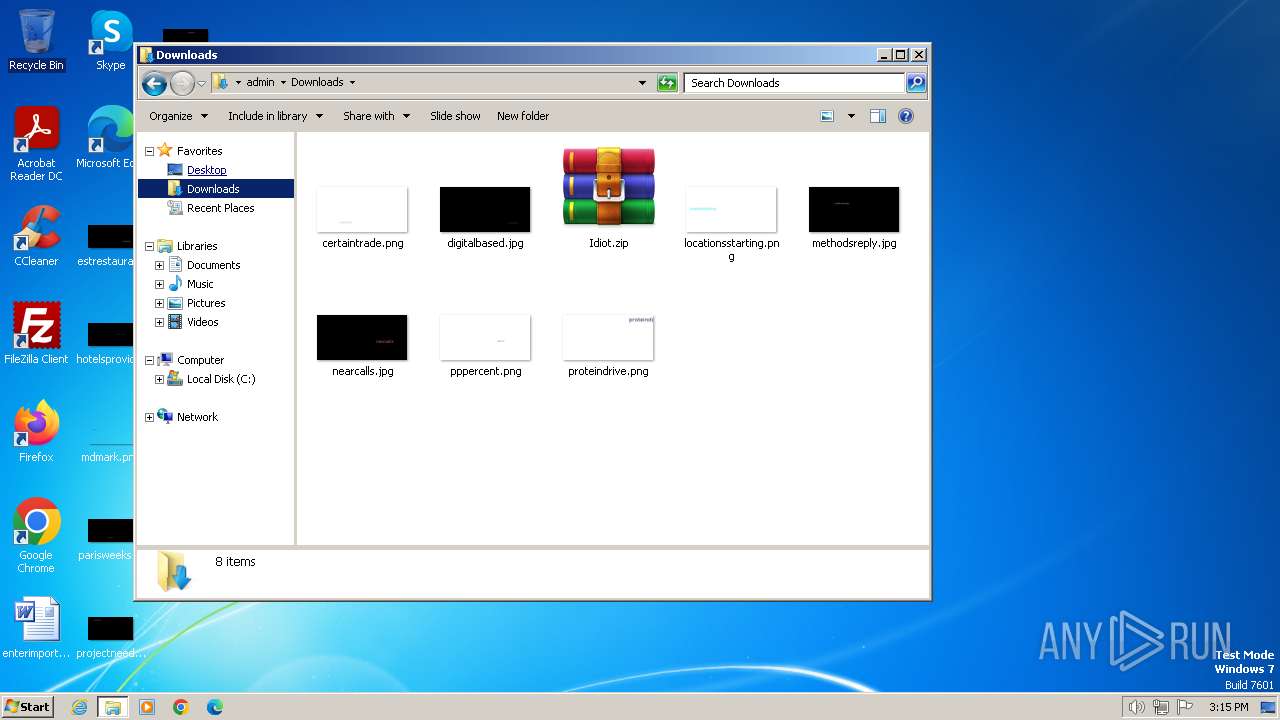The height and width of the screenshot is (720, 1280).
Task: Click the Windows Media Player taskbar icon
Action: click(147, 707)
